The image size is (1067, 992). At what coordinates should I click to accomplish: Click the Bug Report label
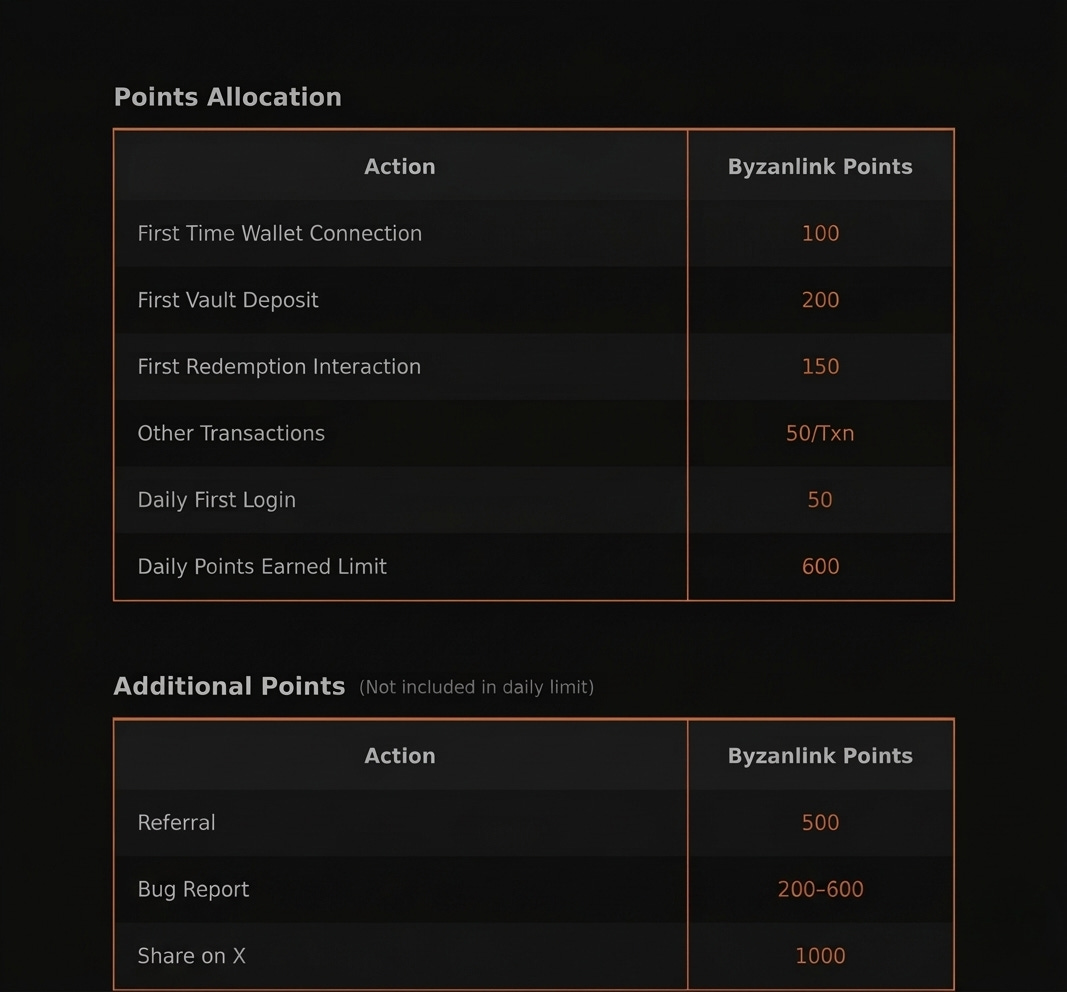pos(193,889)
